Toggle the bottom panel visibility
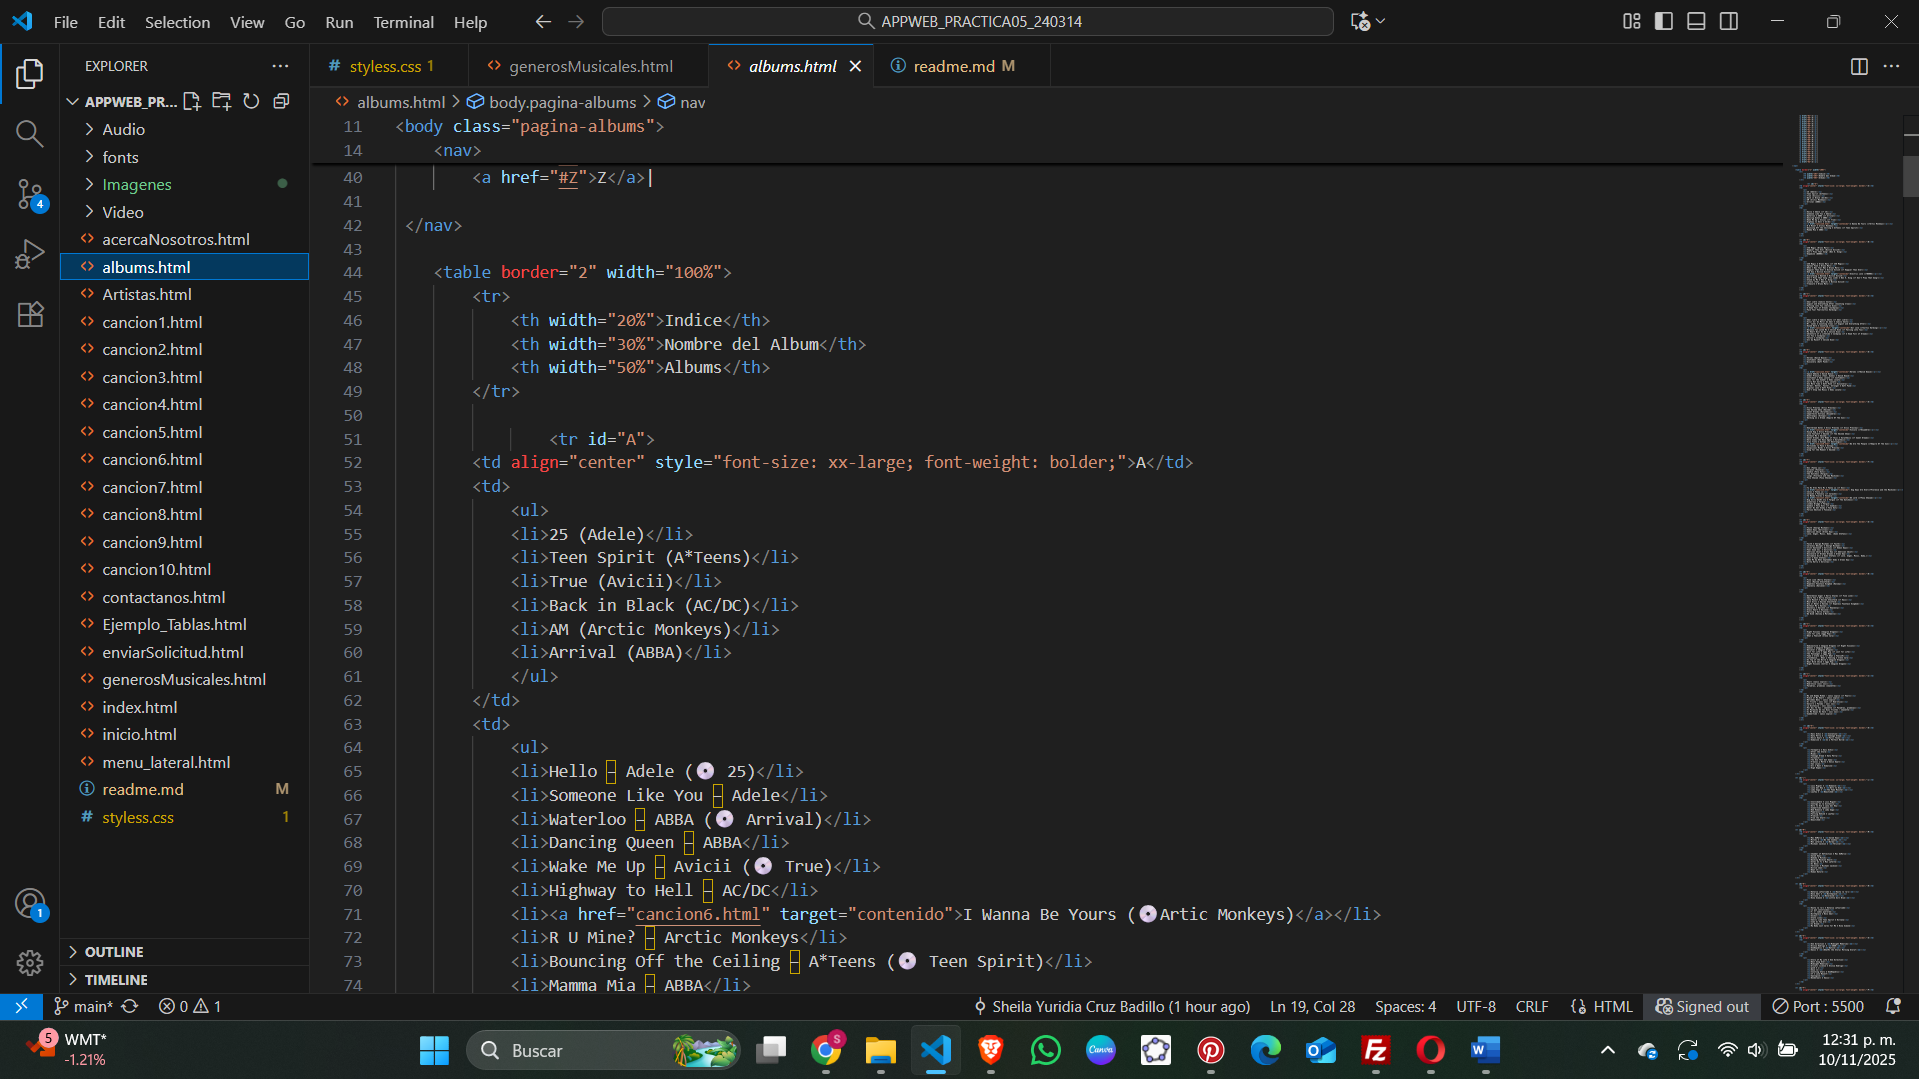This screenshot has width=1919, height=1079. click(1696, 21)
